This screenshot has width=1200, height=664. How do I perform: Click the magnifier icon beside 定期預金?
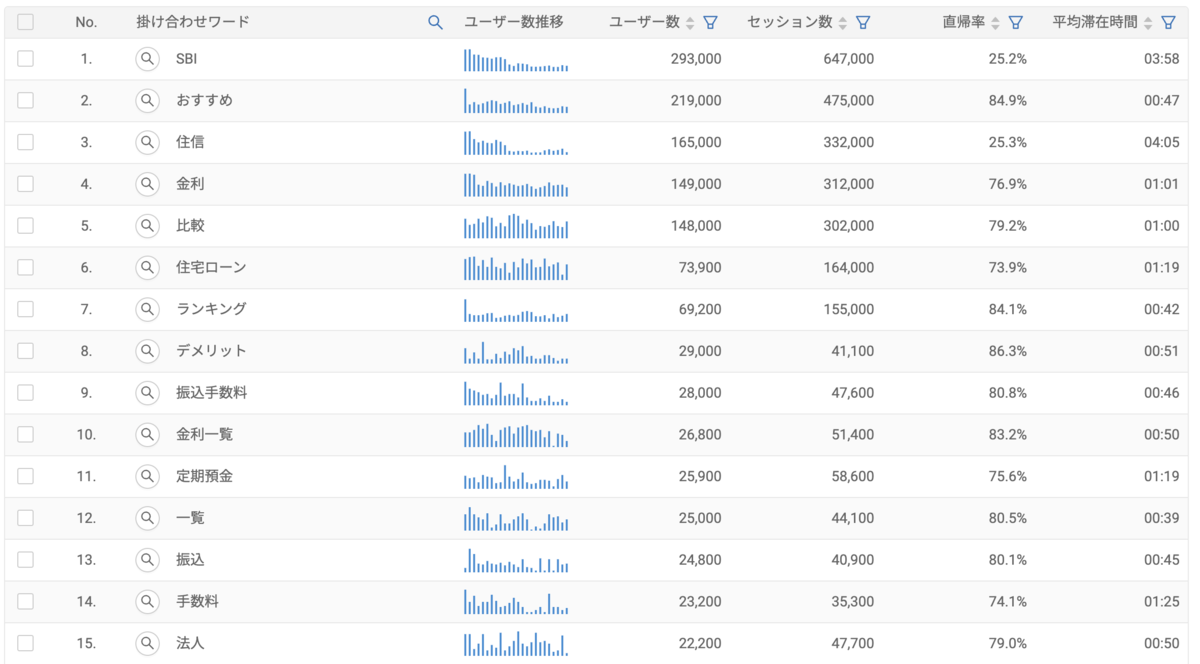point(147,476)
